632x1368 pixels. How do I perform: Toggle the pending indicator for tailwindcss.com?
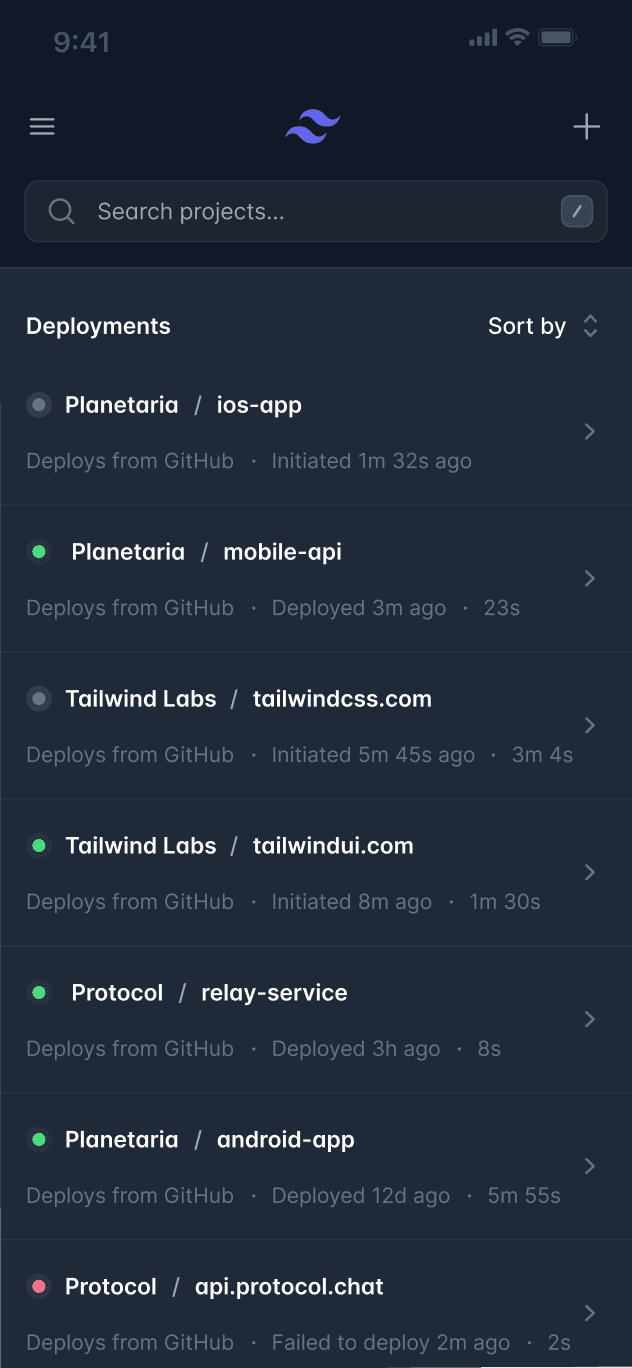point(38,698)
